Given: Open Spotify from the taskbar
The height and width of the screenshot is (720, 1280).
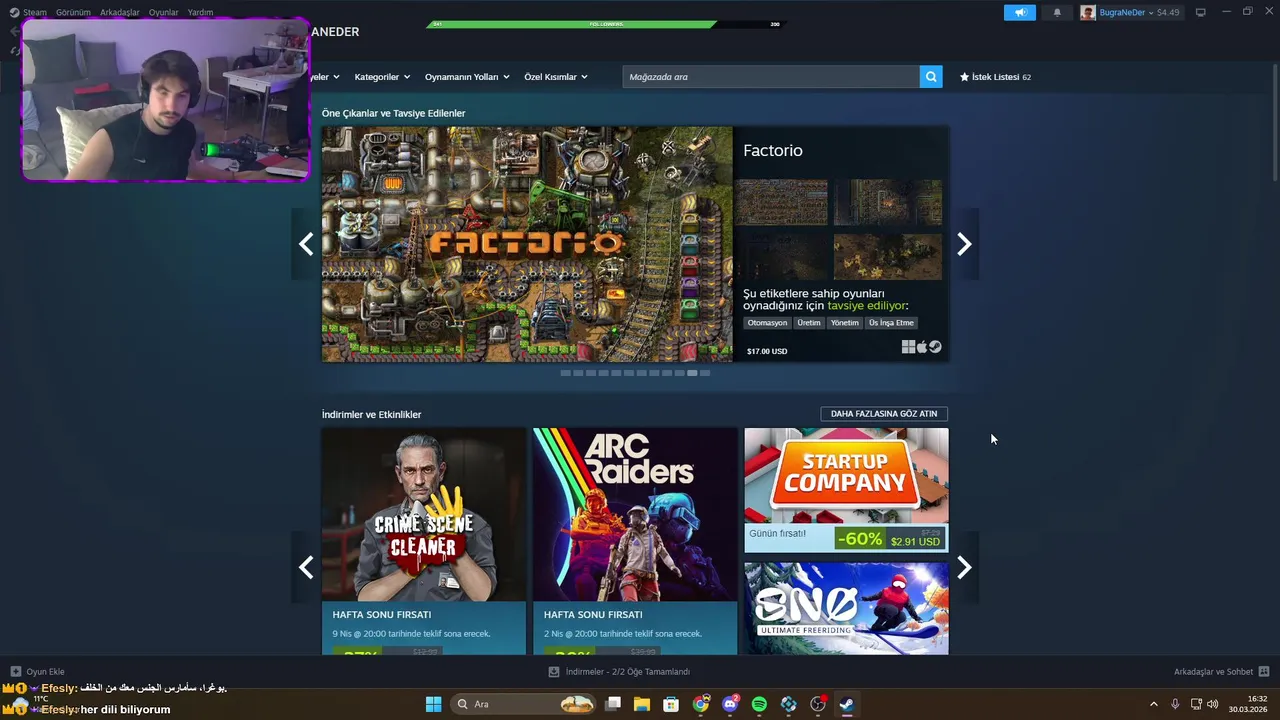Looking at the screenshot, I should pos(759,704).
